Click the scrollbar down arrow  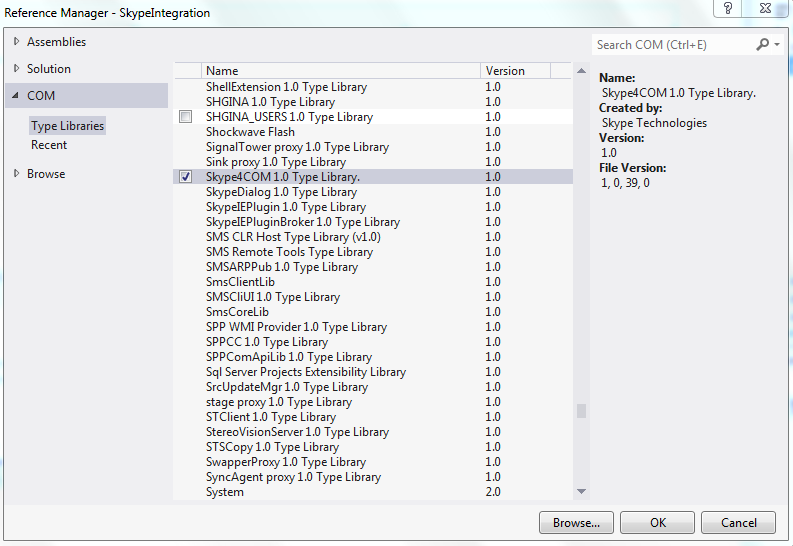point(582,491)
